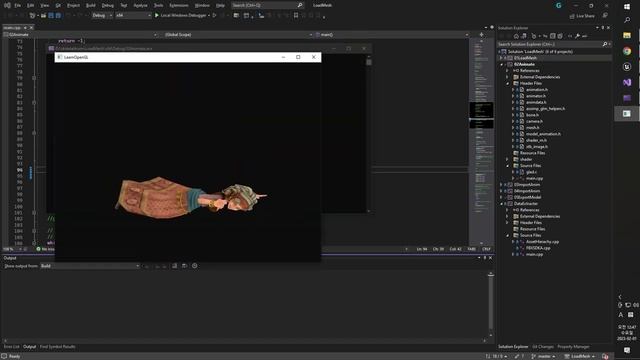
Task: Click the clock icon in Output toolbar
Action: 195,266
